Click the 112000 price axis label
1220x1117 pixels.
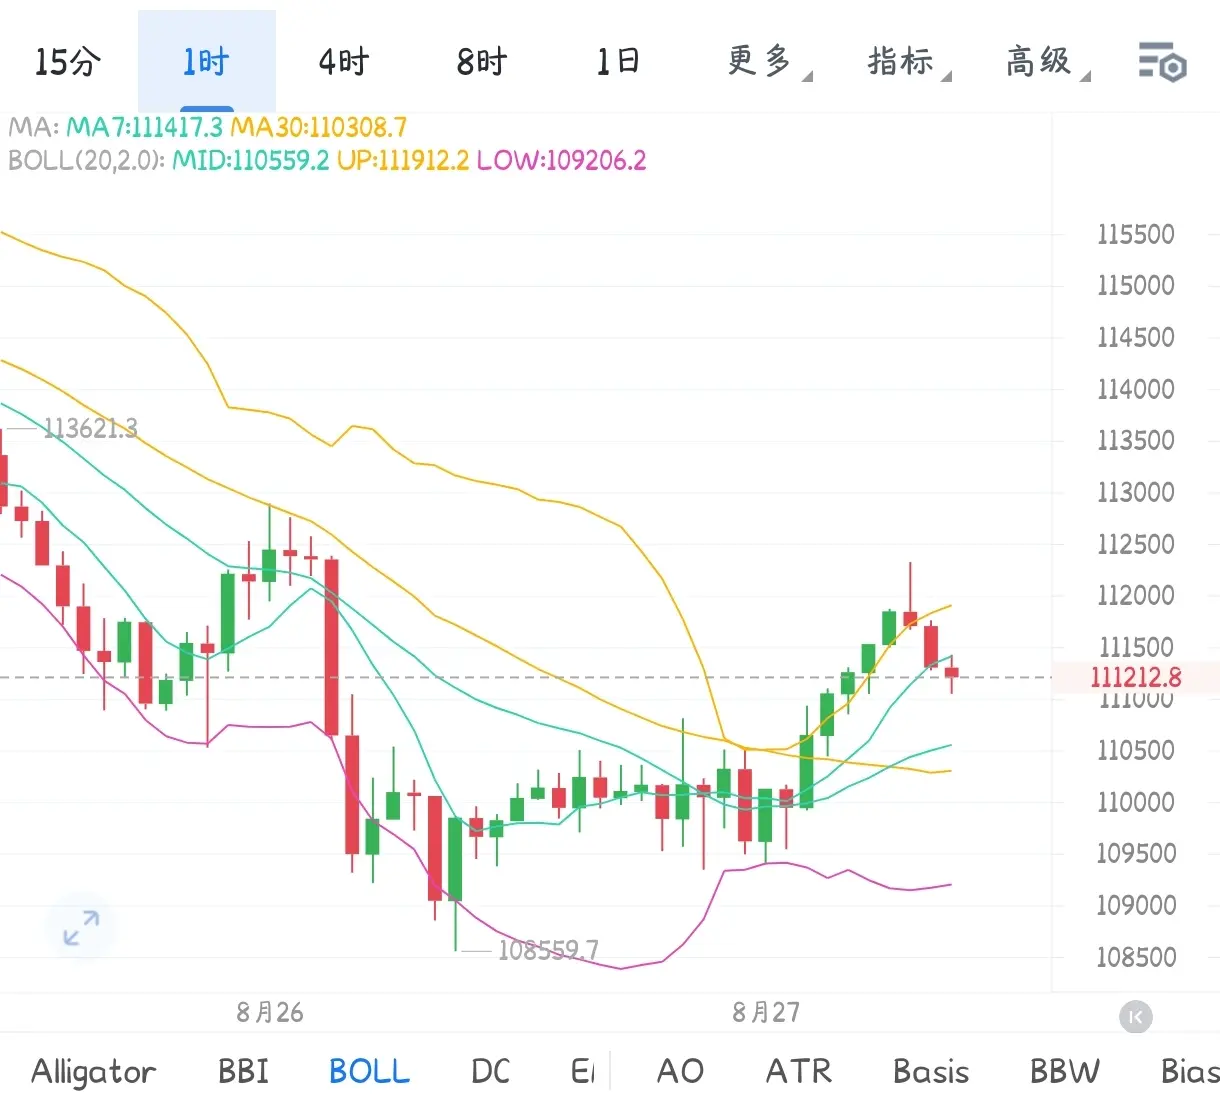[1135, 596]
